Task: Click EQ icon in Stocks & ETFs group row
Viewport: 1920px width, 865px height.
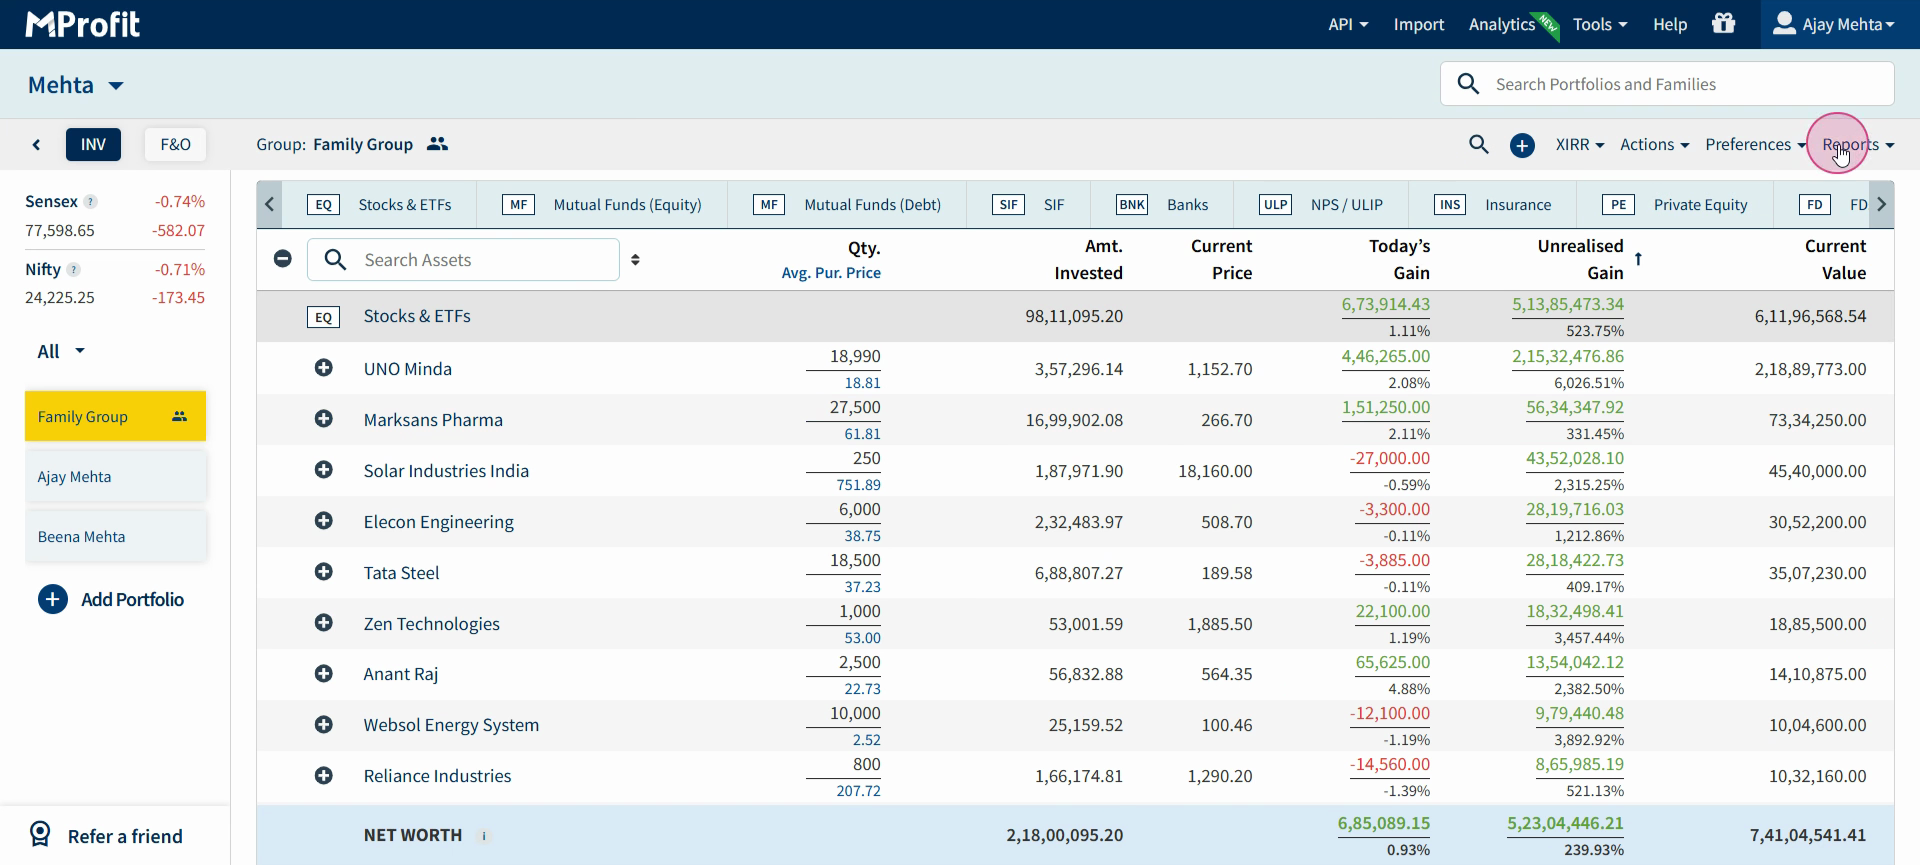Action: point(323,317)
